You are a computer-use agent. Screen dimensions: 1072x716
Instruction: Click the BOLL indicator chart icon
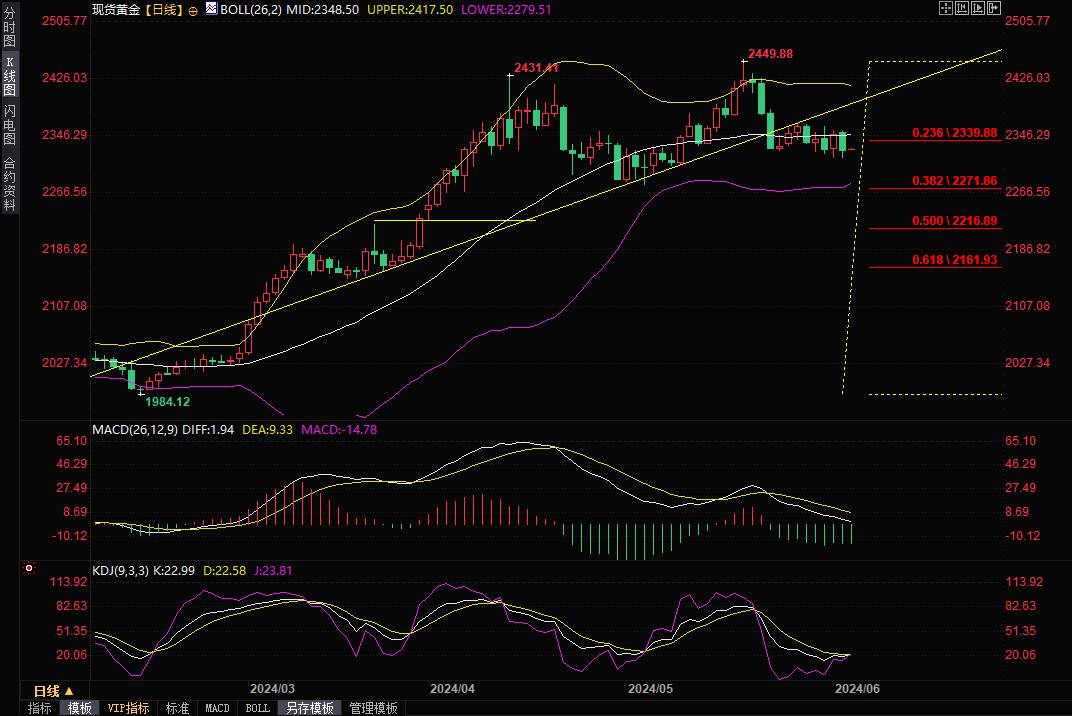point(210,9)
